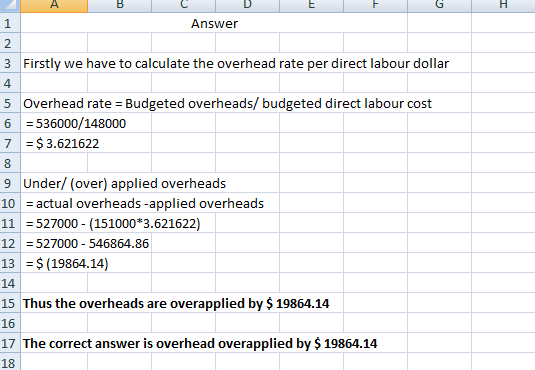Click the merged 'Answer' title cell
The image size is (535, 370).
tap(214, 23)
